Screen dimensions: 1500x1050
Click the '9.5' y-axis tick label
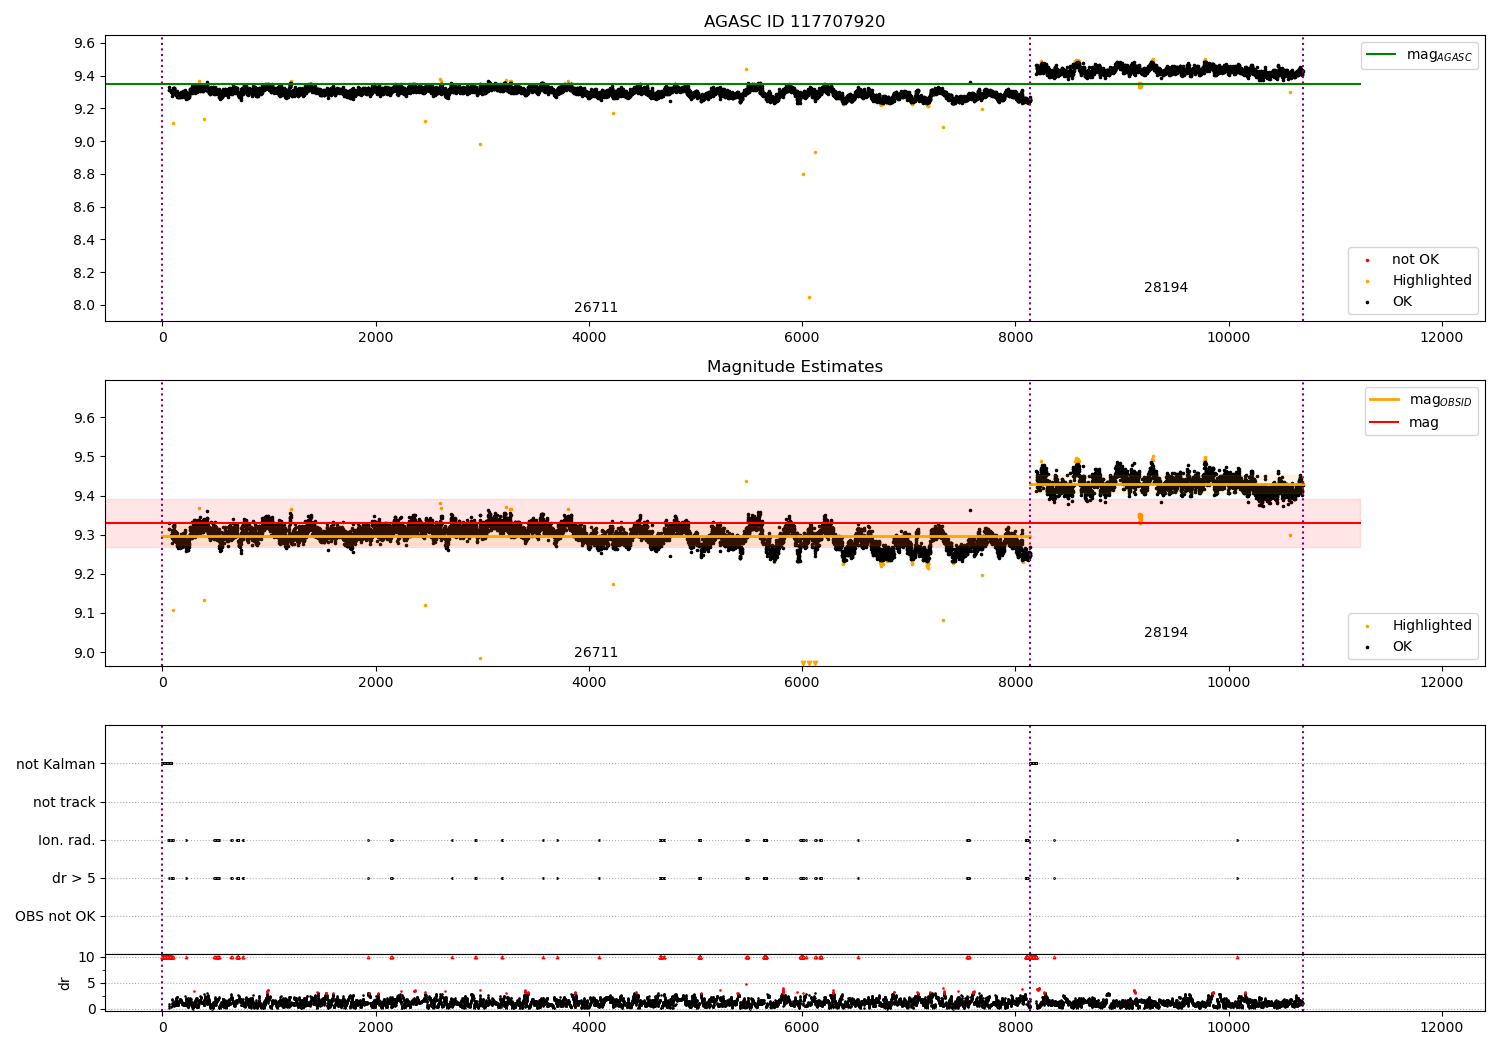tap(84, 458)
